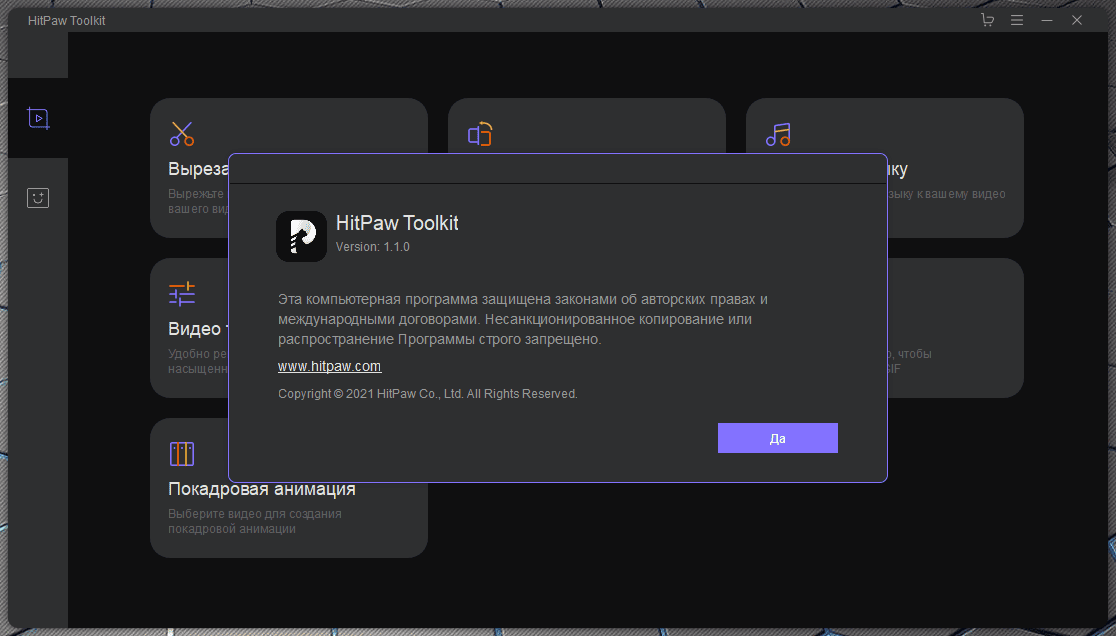Open the shopping cart icon in title bar

pos(988,20)
